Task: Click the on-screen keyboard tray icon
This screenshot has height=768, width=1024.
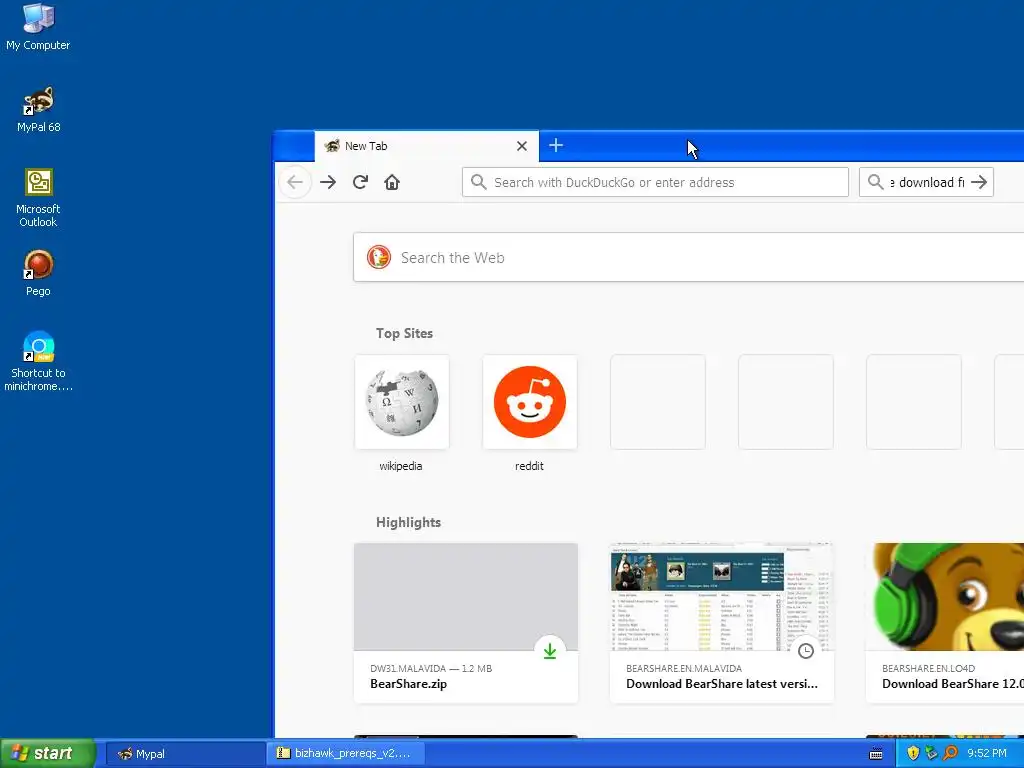Action: [x=876, y=754]
